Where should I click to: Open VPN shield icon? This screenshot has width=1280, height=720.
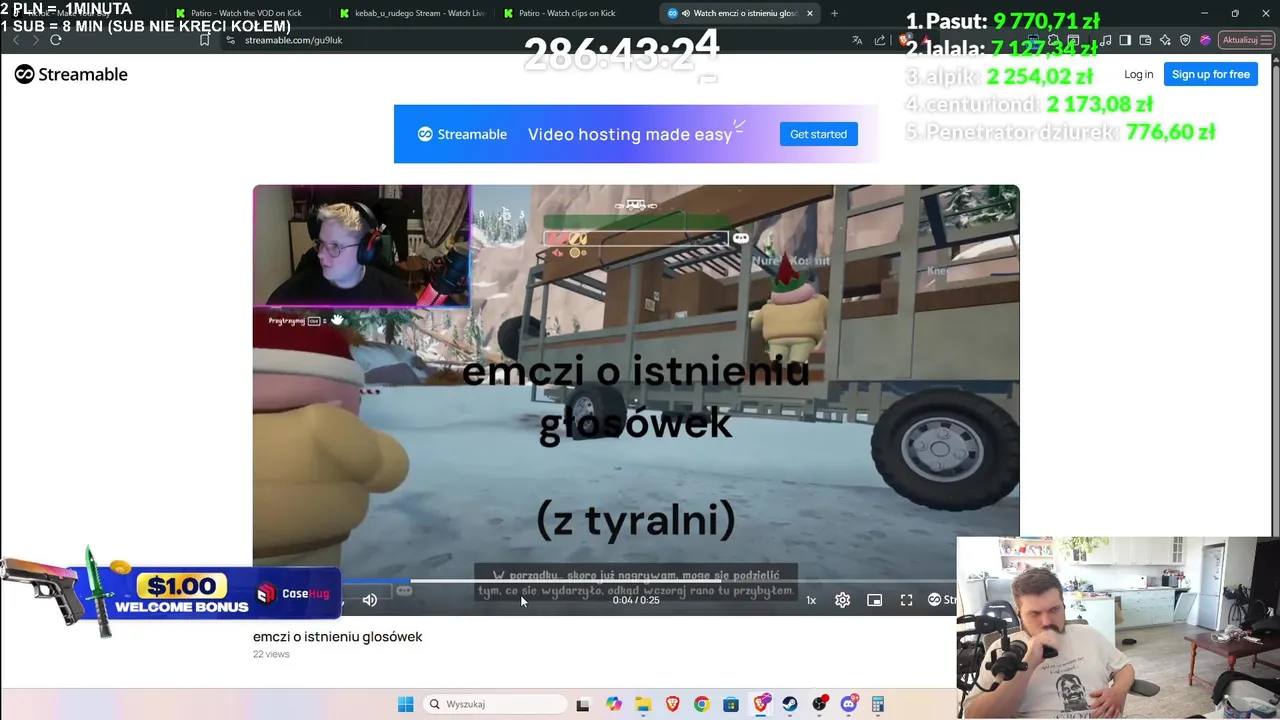coord(1185,40)
